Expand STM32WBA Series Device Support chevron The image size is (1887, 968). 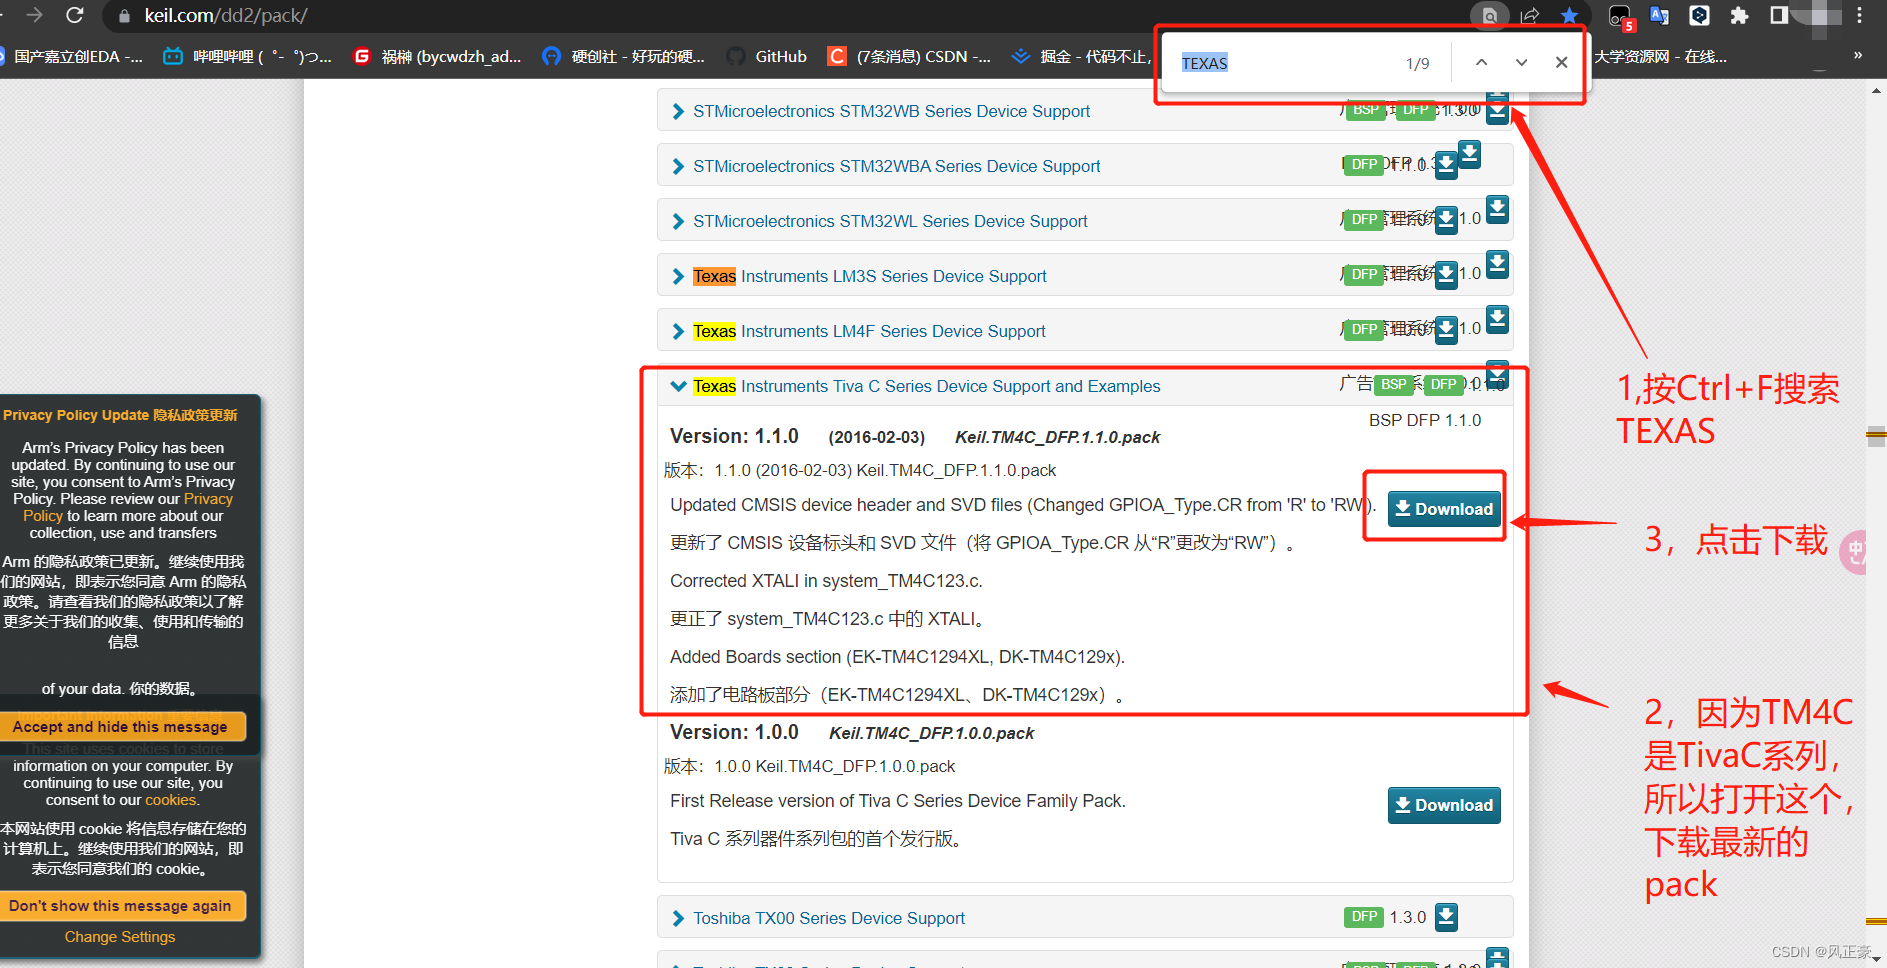coord(678,166)
